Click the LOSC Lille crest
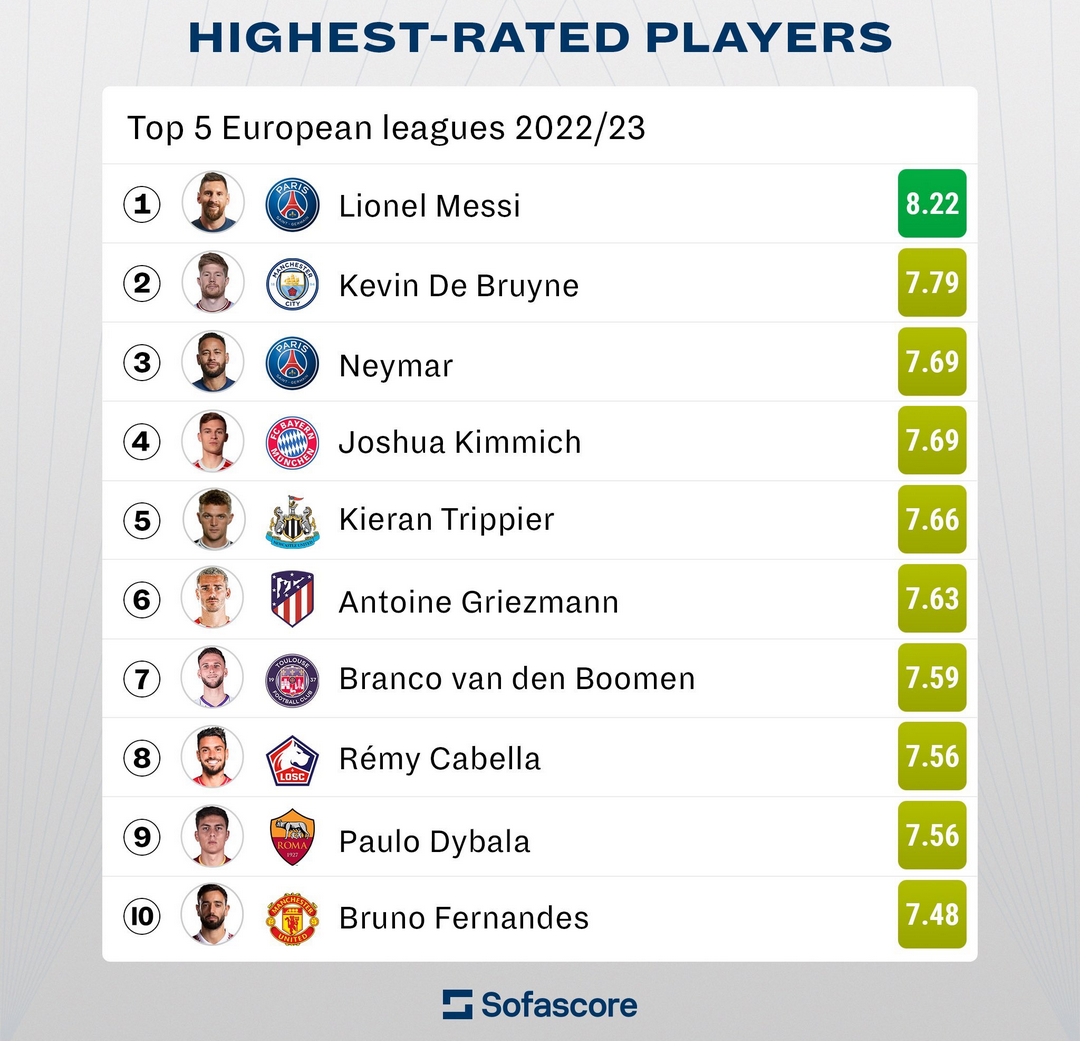1080x1041 pixels. (x=292, y=761)
